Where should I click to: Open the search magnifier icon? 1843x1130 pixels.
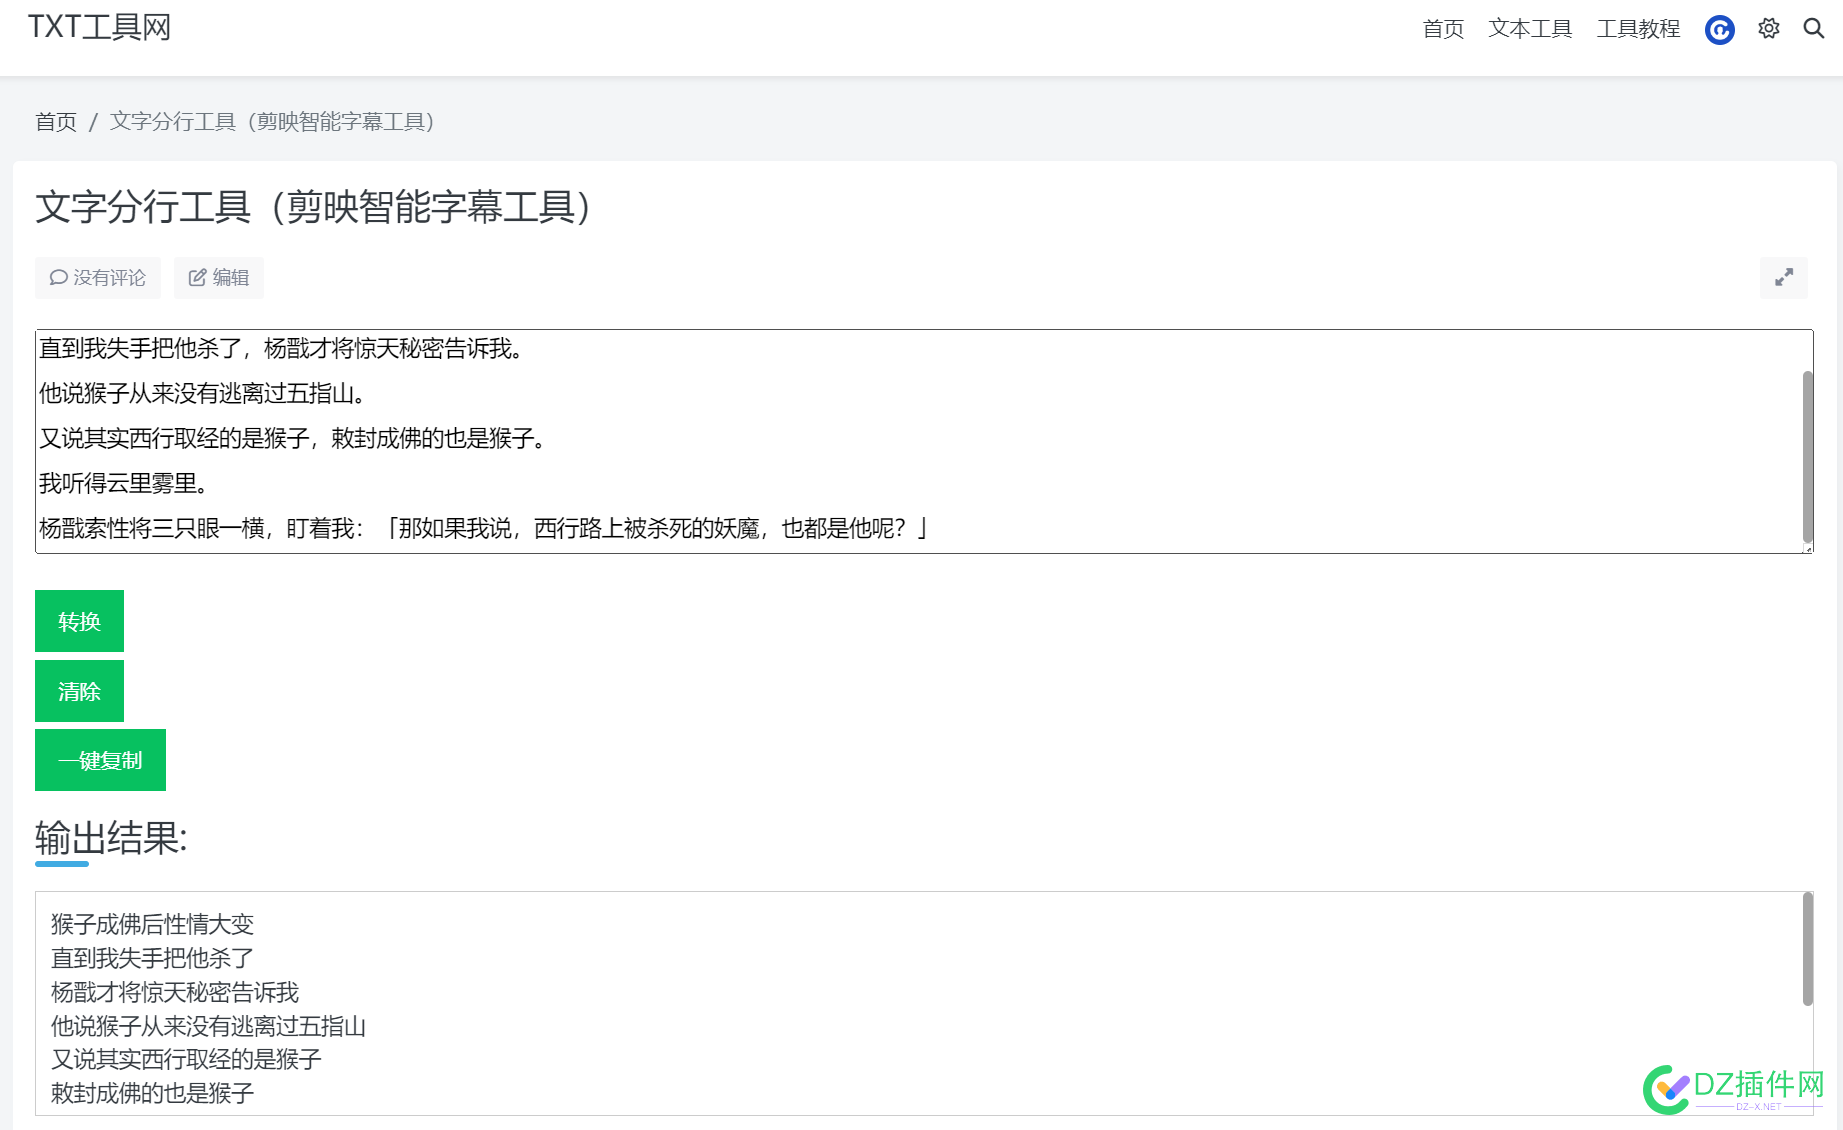point(1814,29)
